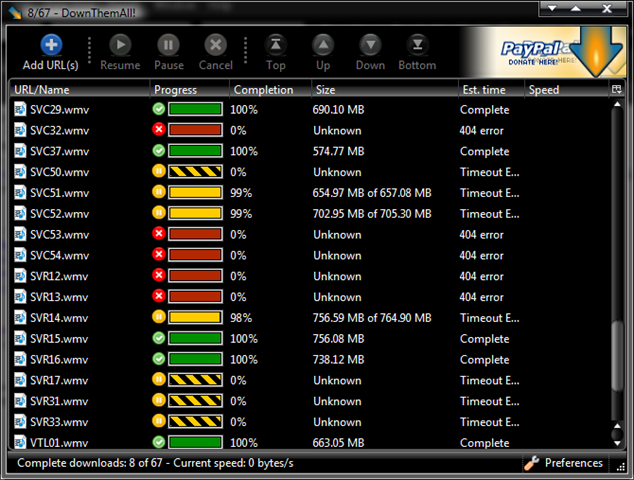The image size is (634, 480).
Task: Select the SVC52.wmv file name
Action: 59,214
